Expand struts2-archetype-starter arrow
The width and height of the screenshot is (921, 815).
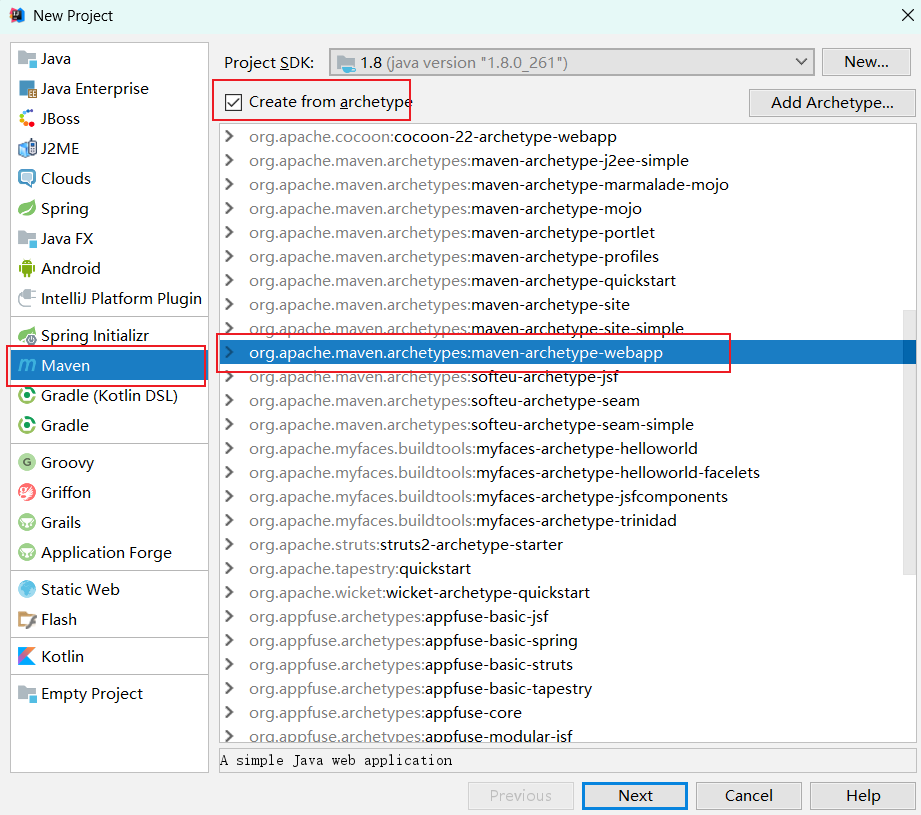point(230,544)
